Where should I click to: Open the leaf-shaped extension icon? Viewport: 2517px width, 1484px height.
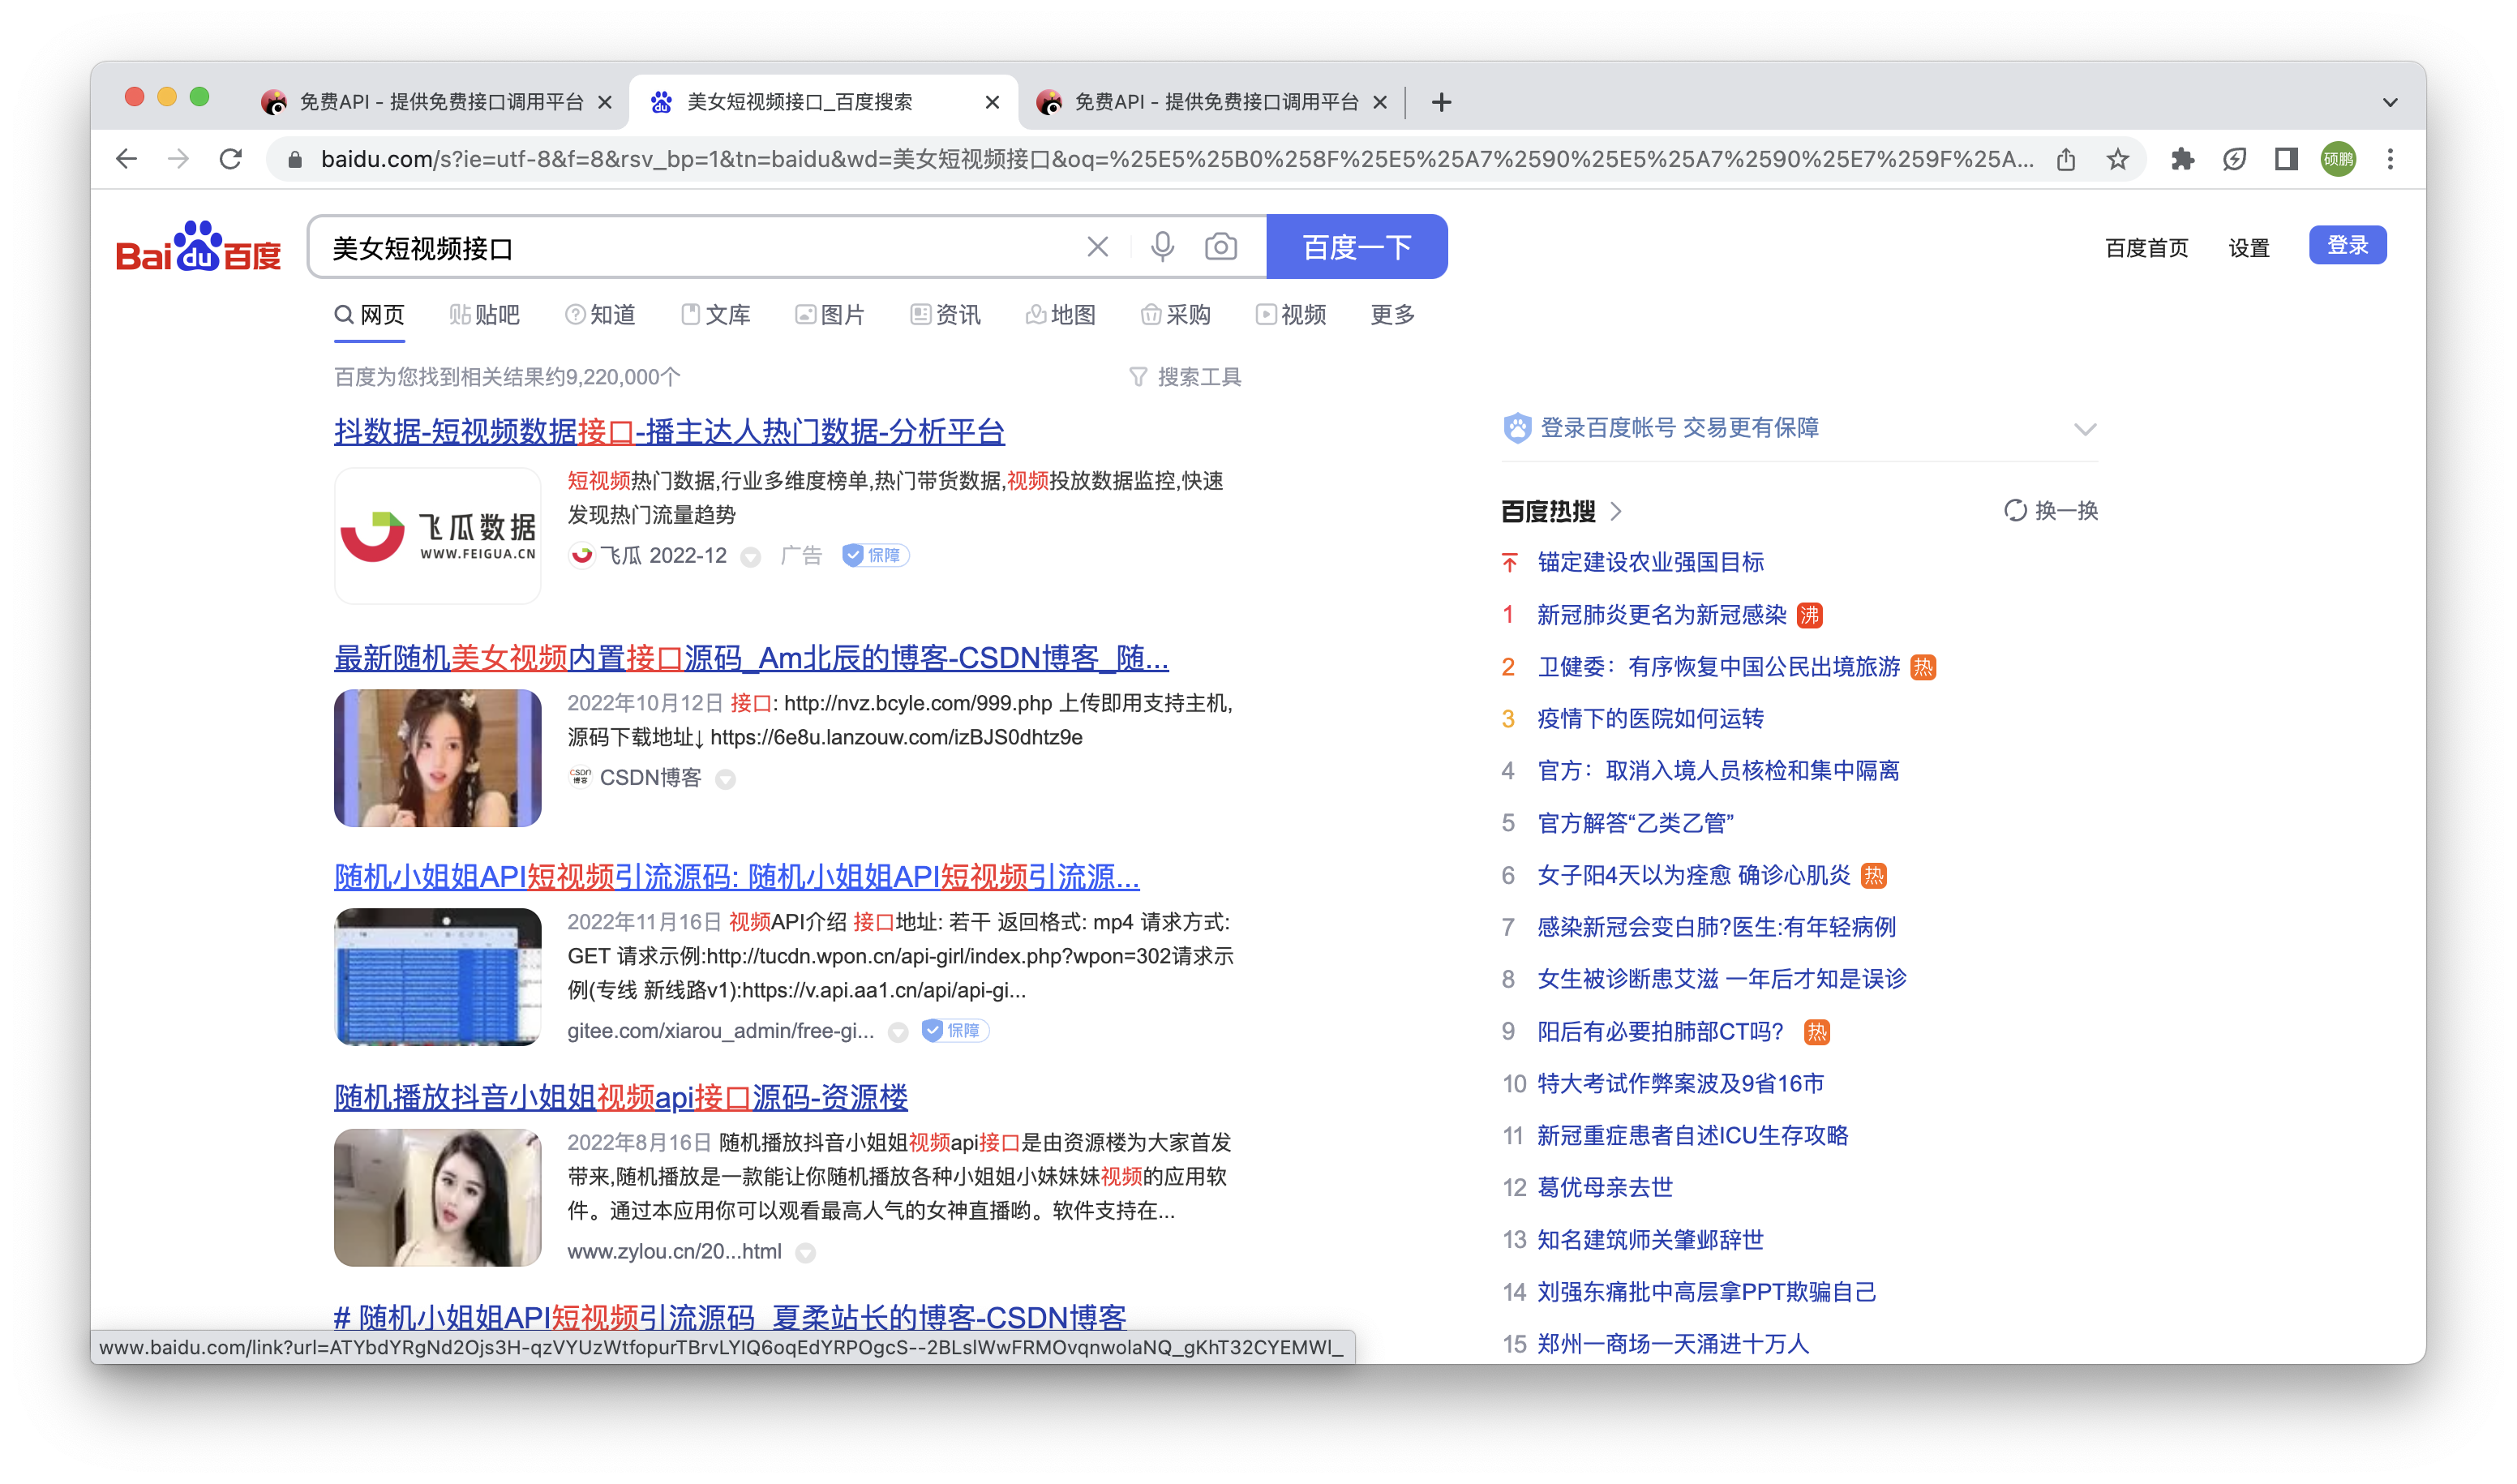[x=2234, y=159]
